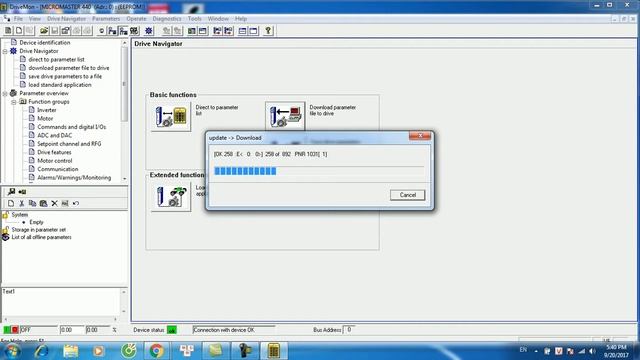Viewport: 640px width, 360px height.
Task: Click the gear-shaped Drive Navigator toolbar icon
Action: click(149, 31)
